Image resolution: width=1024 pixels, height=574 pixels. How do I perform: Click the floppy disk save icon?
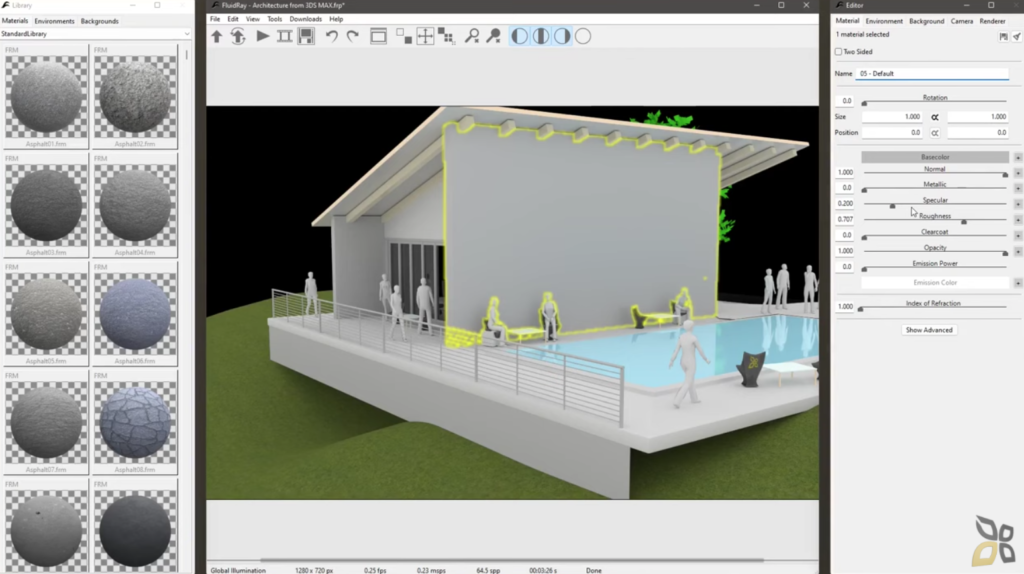(306, 36)
